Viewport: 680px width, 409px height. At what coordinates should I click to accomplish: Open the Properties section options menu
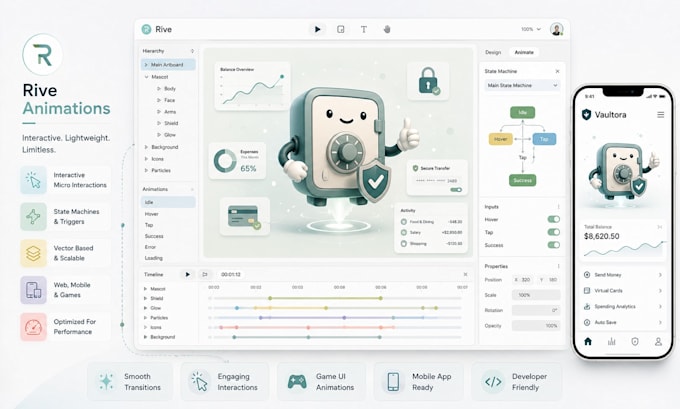(558, 266)
